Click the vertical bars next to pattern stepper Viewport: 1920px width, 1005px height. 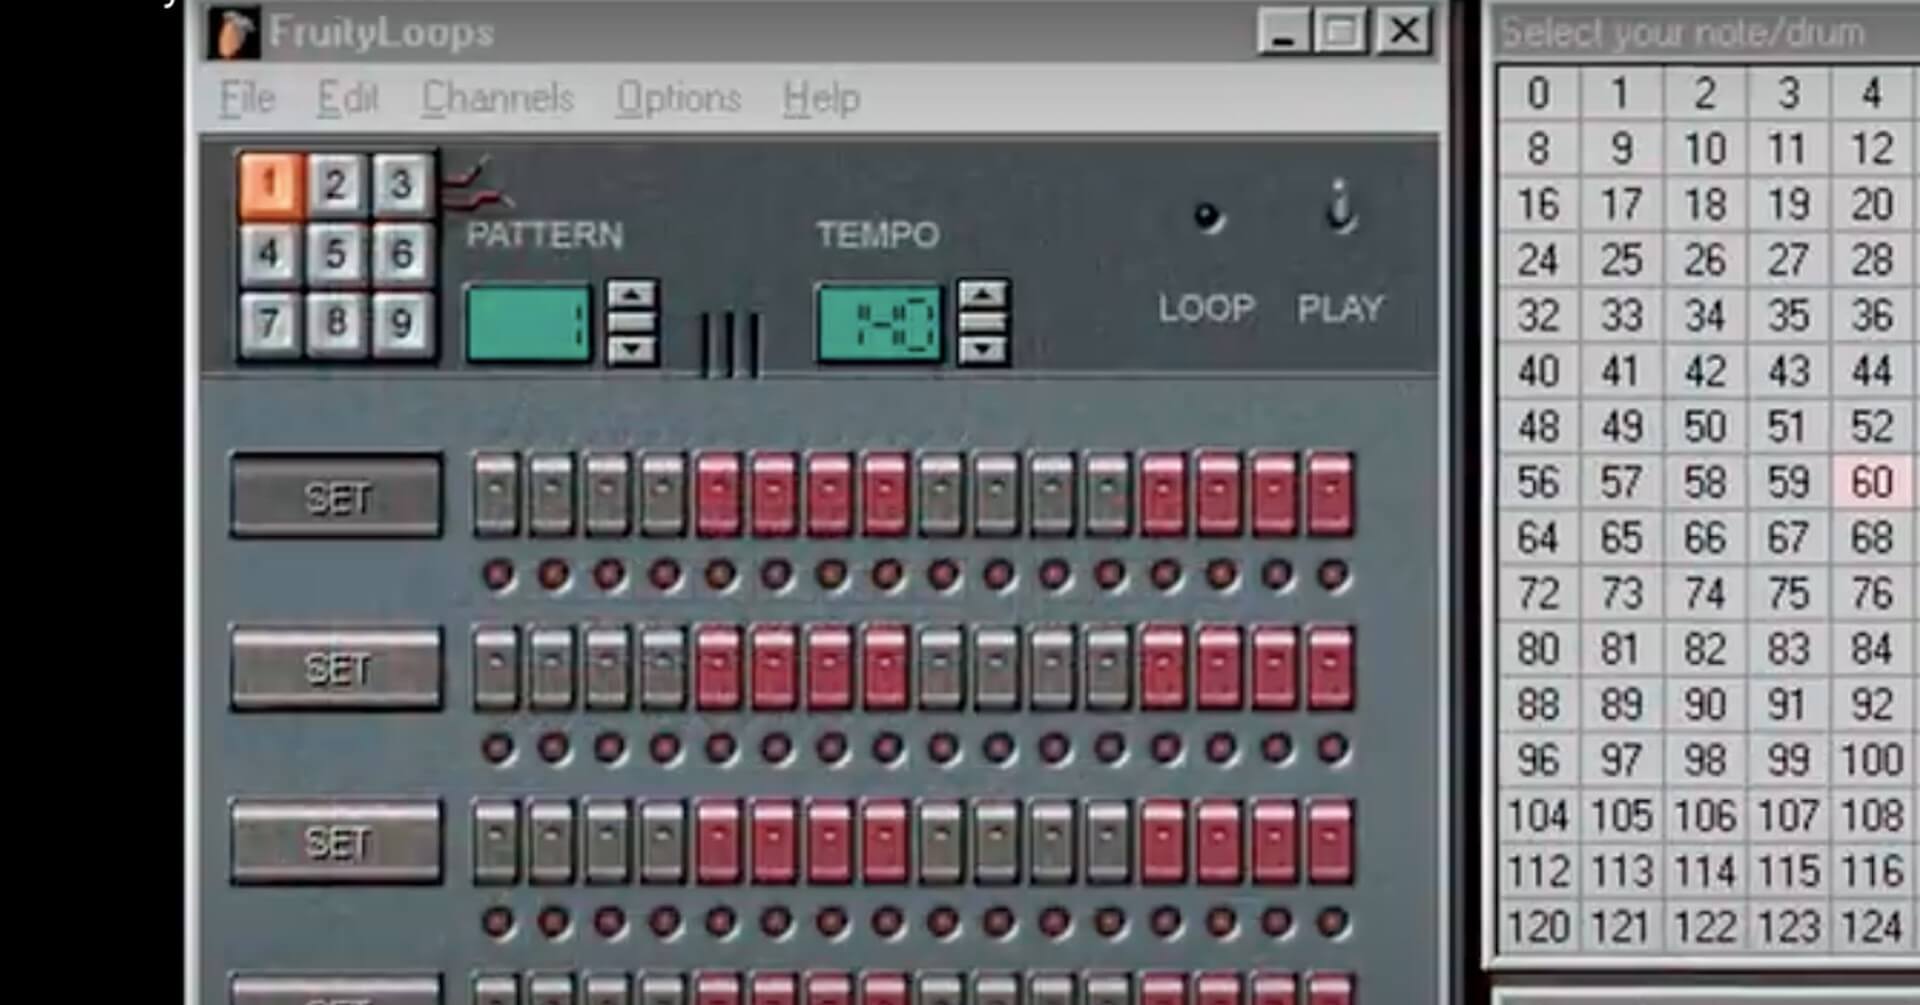[729, 345]
